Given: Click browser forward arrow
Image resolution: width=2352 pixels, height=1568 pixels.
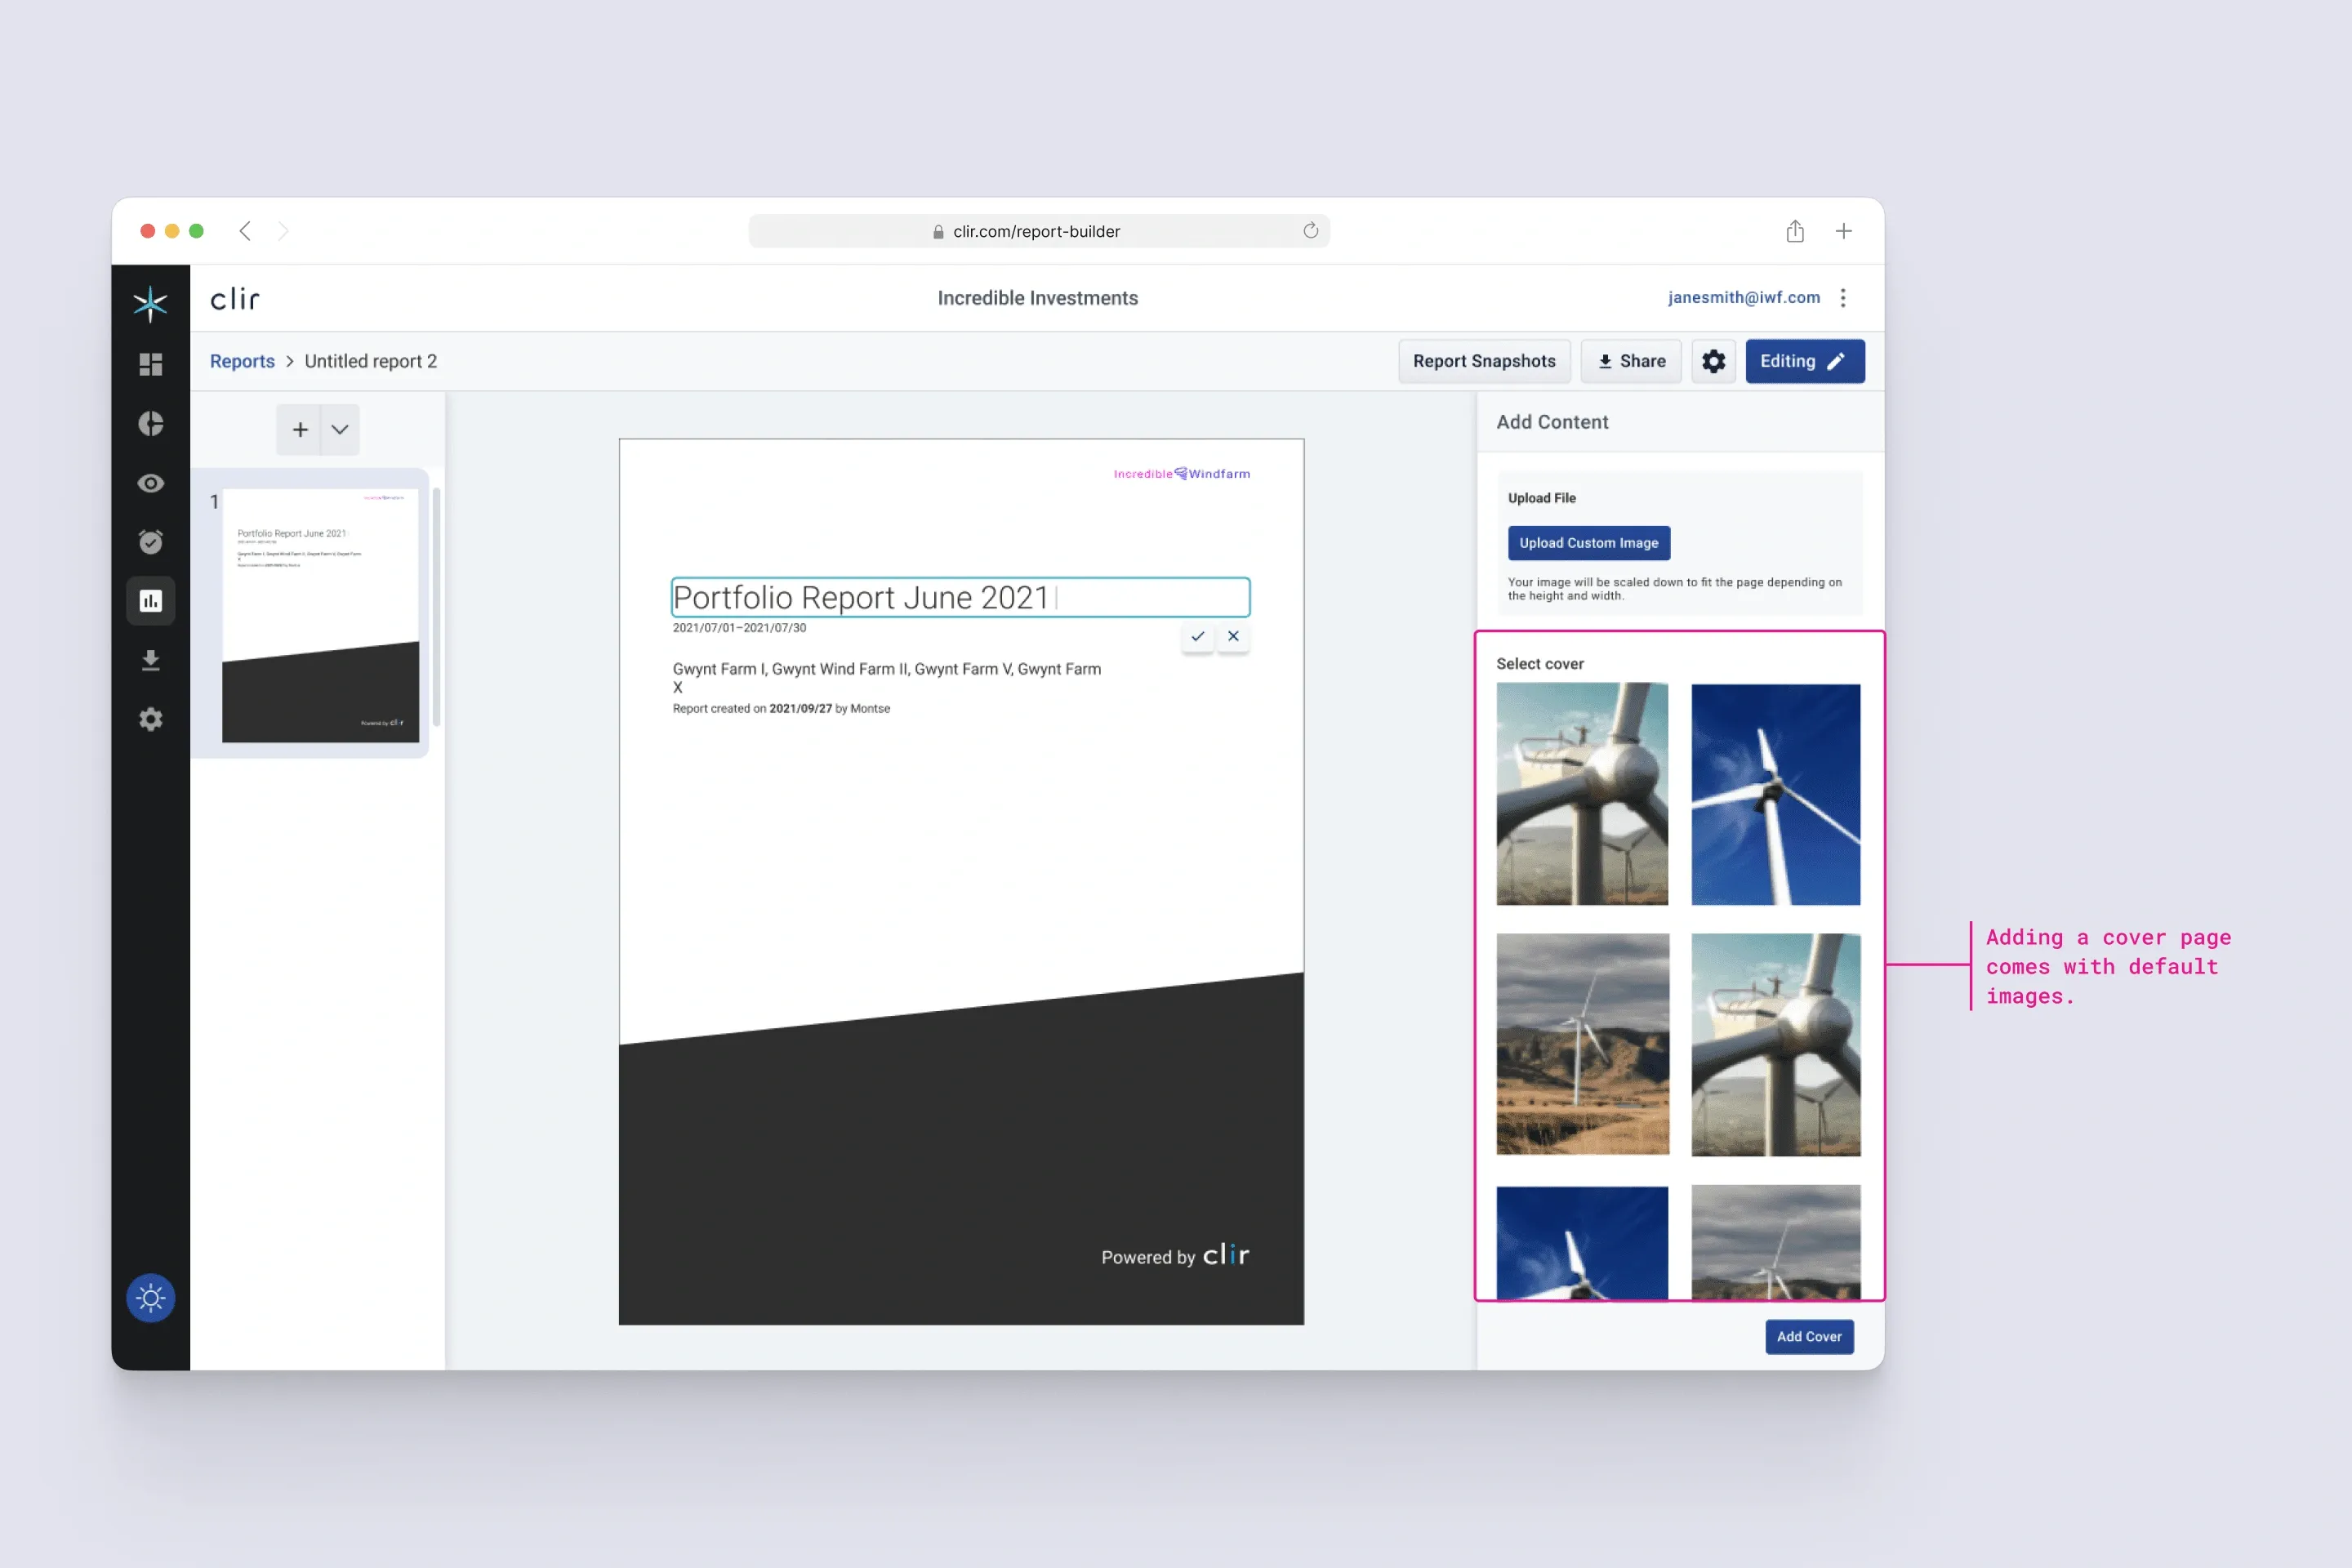Looking at the screenshot, I should [x=283, y=231].
